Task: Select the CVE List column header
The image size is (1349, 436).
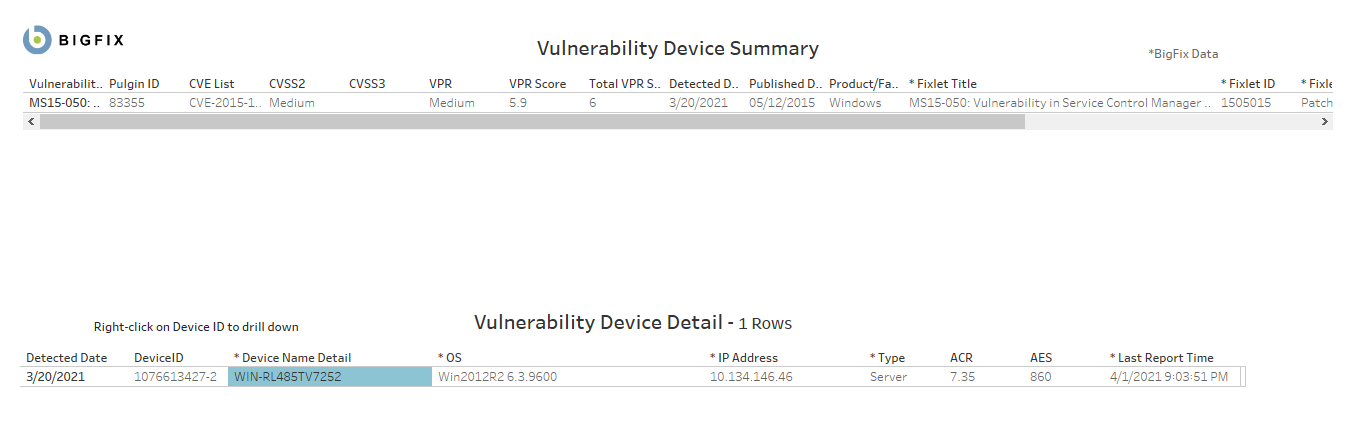Action: (x=211, y=84)
